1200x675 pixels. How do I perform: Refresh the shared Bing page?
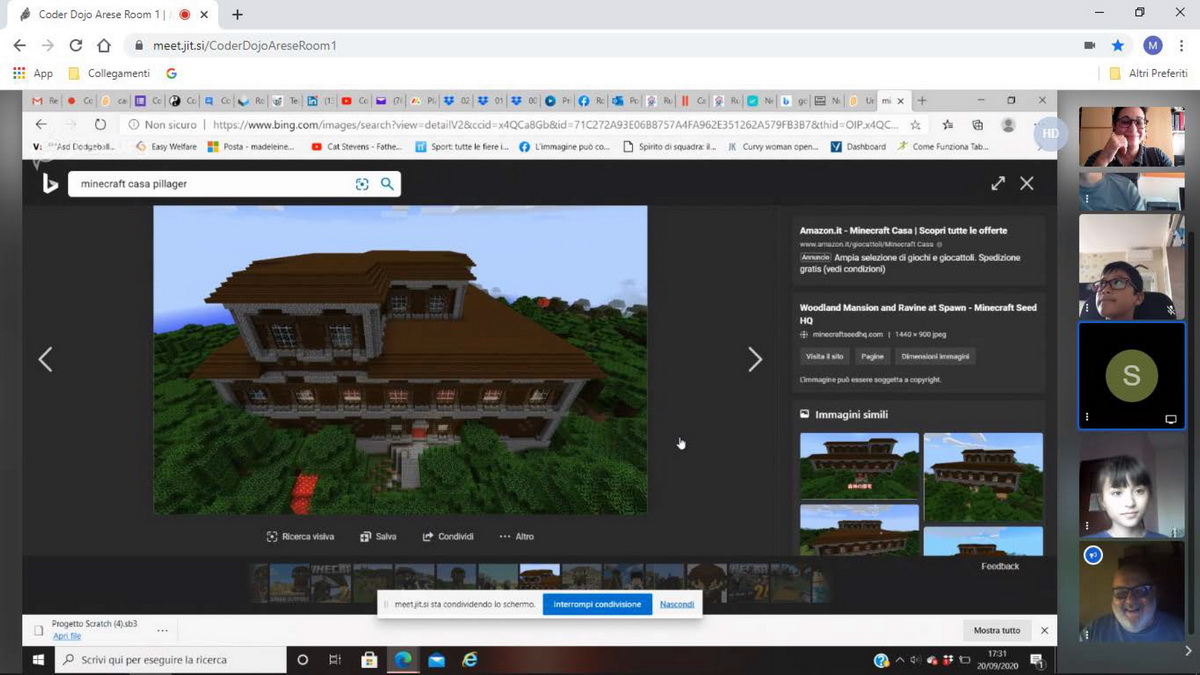click(x=100, y=124)
